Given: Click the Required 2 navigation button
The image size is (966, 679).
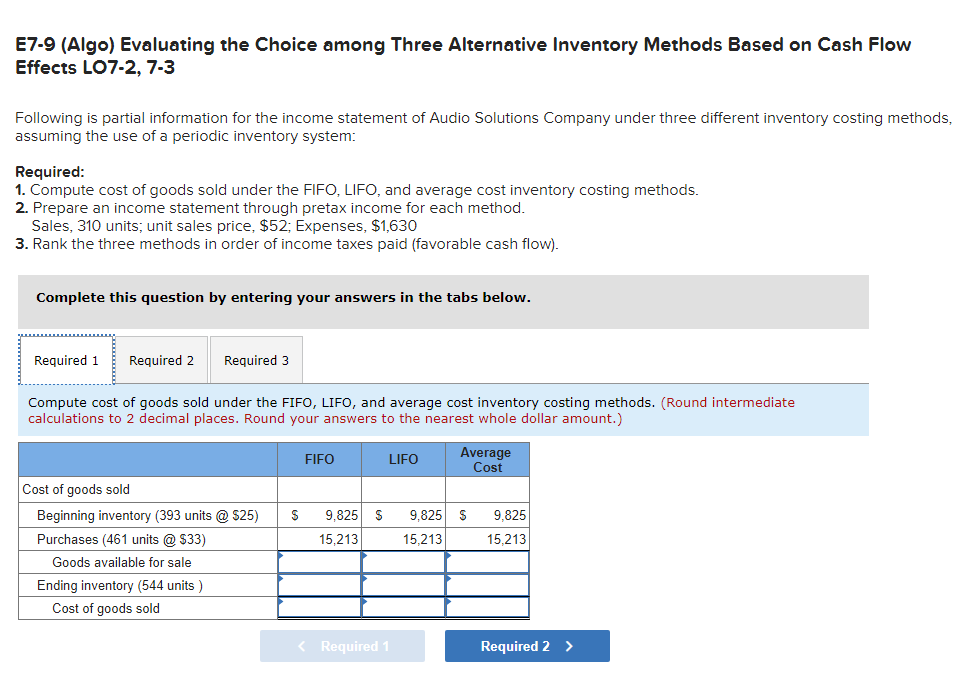Looking at the screenshot, I should tap(527, 646).
